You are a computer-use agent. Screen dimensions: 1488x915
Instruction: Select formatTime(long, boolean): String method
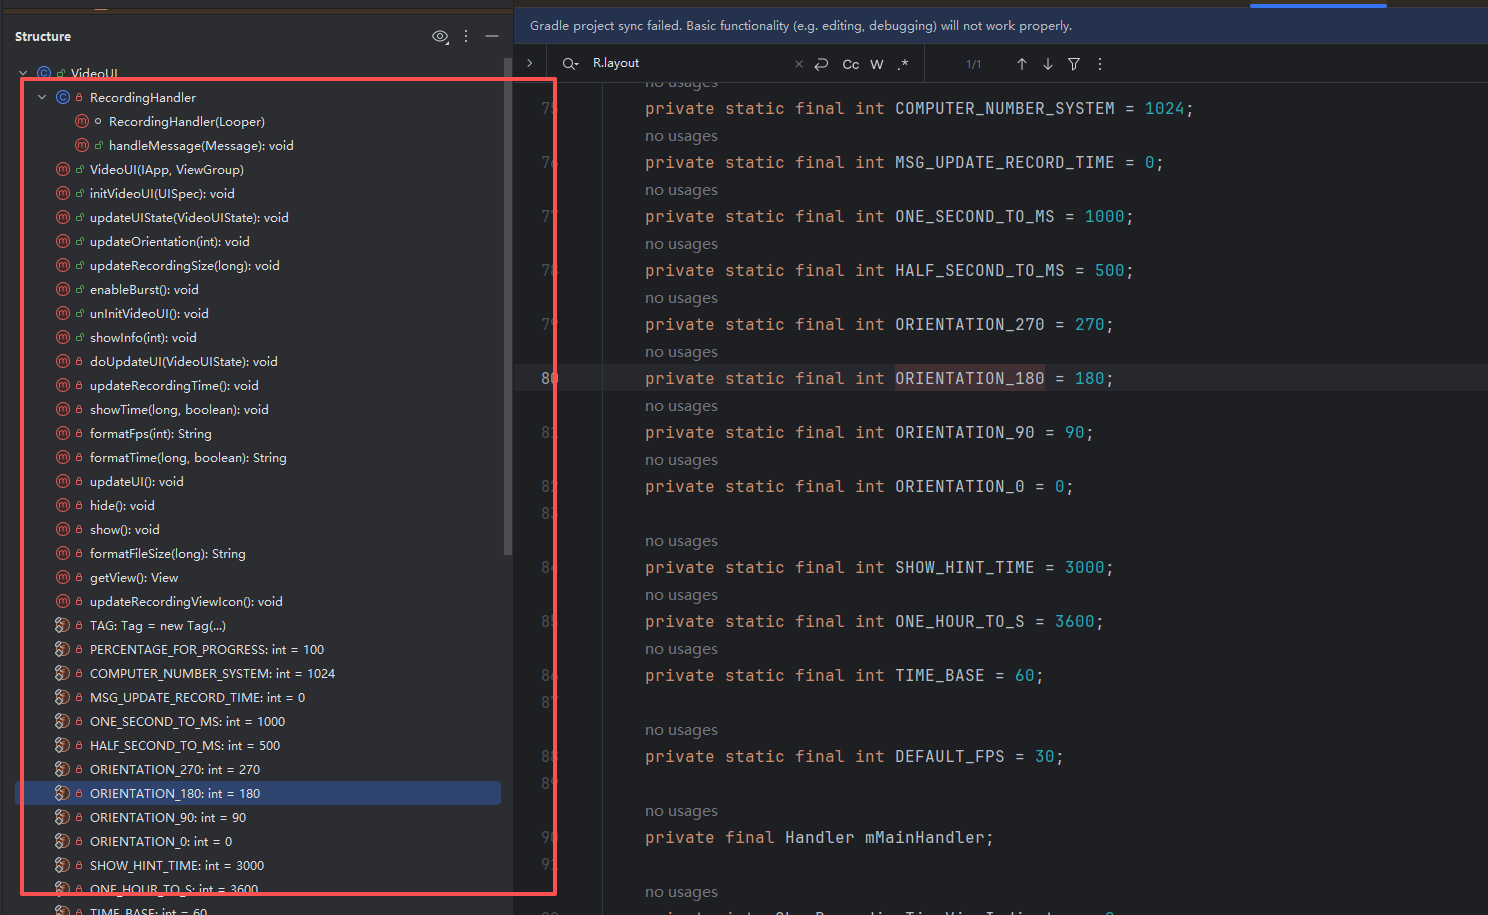pyautogui.click(x=188, y=457)
